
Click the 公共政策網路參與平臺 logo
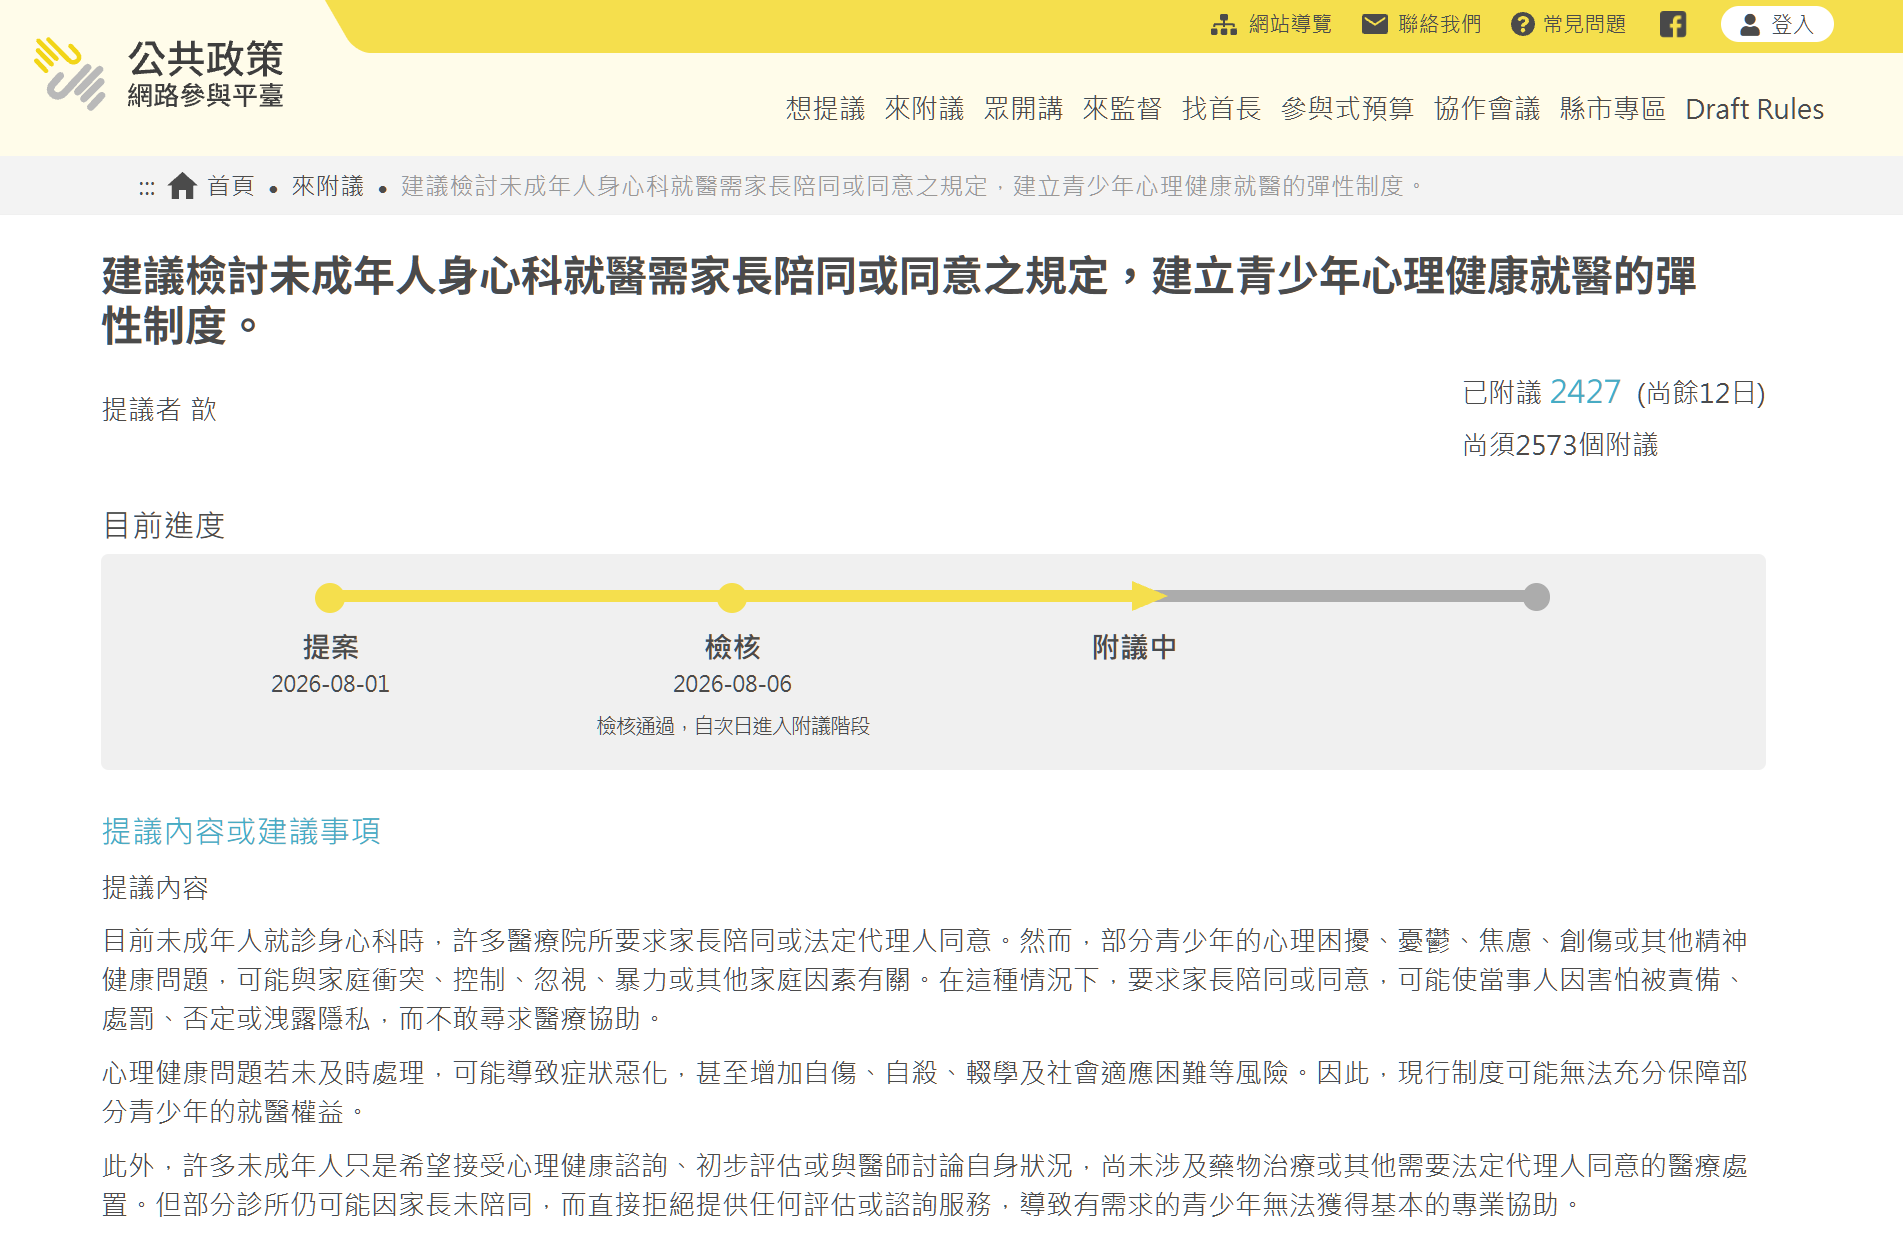[159, 73]
